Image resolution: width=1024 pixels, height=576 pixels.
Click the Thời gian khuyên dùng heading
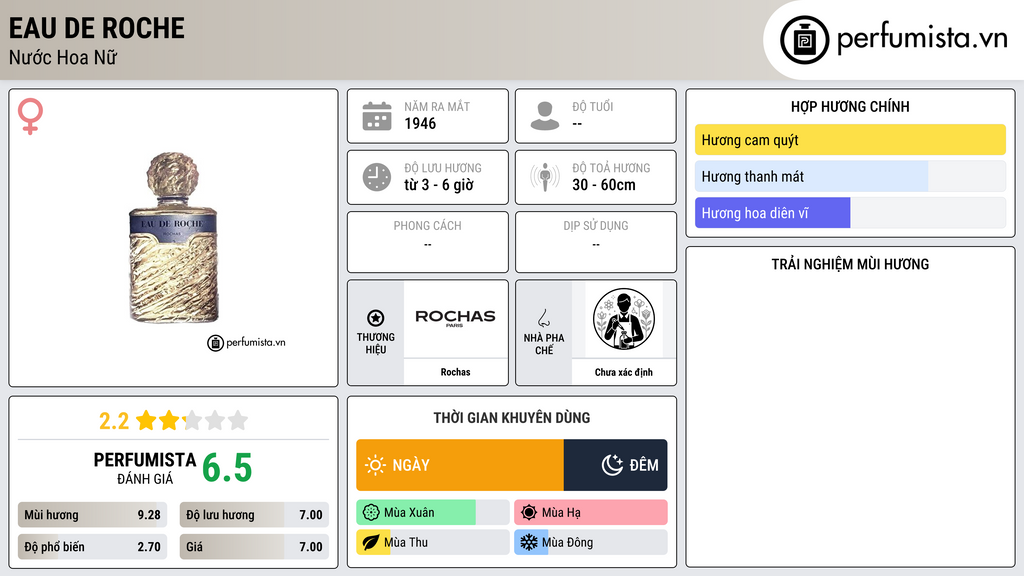tap(512, 418)
